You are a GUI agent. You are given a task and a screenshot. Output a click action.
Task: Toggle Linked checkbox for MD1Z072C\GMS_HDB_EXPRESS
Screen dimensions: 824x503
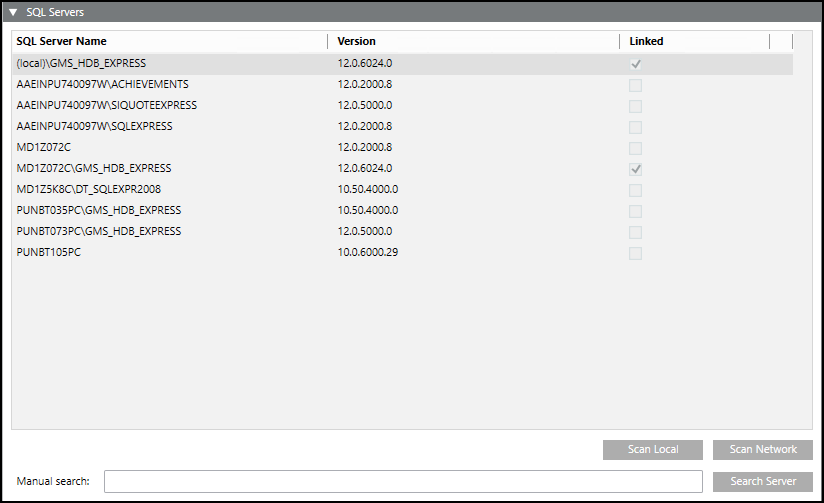coord(635,169)
